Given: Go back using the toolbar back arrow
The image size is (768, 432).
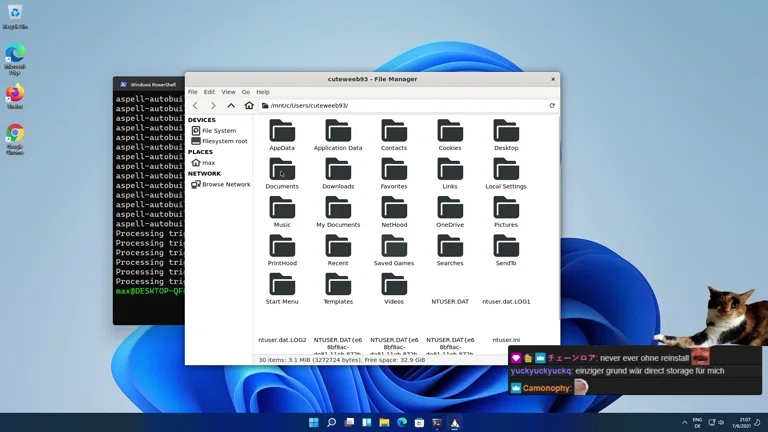Looking at the screenshot, I should pos(195,105).
